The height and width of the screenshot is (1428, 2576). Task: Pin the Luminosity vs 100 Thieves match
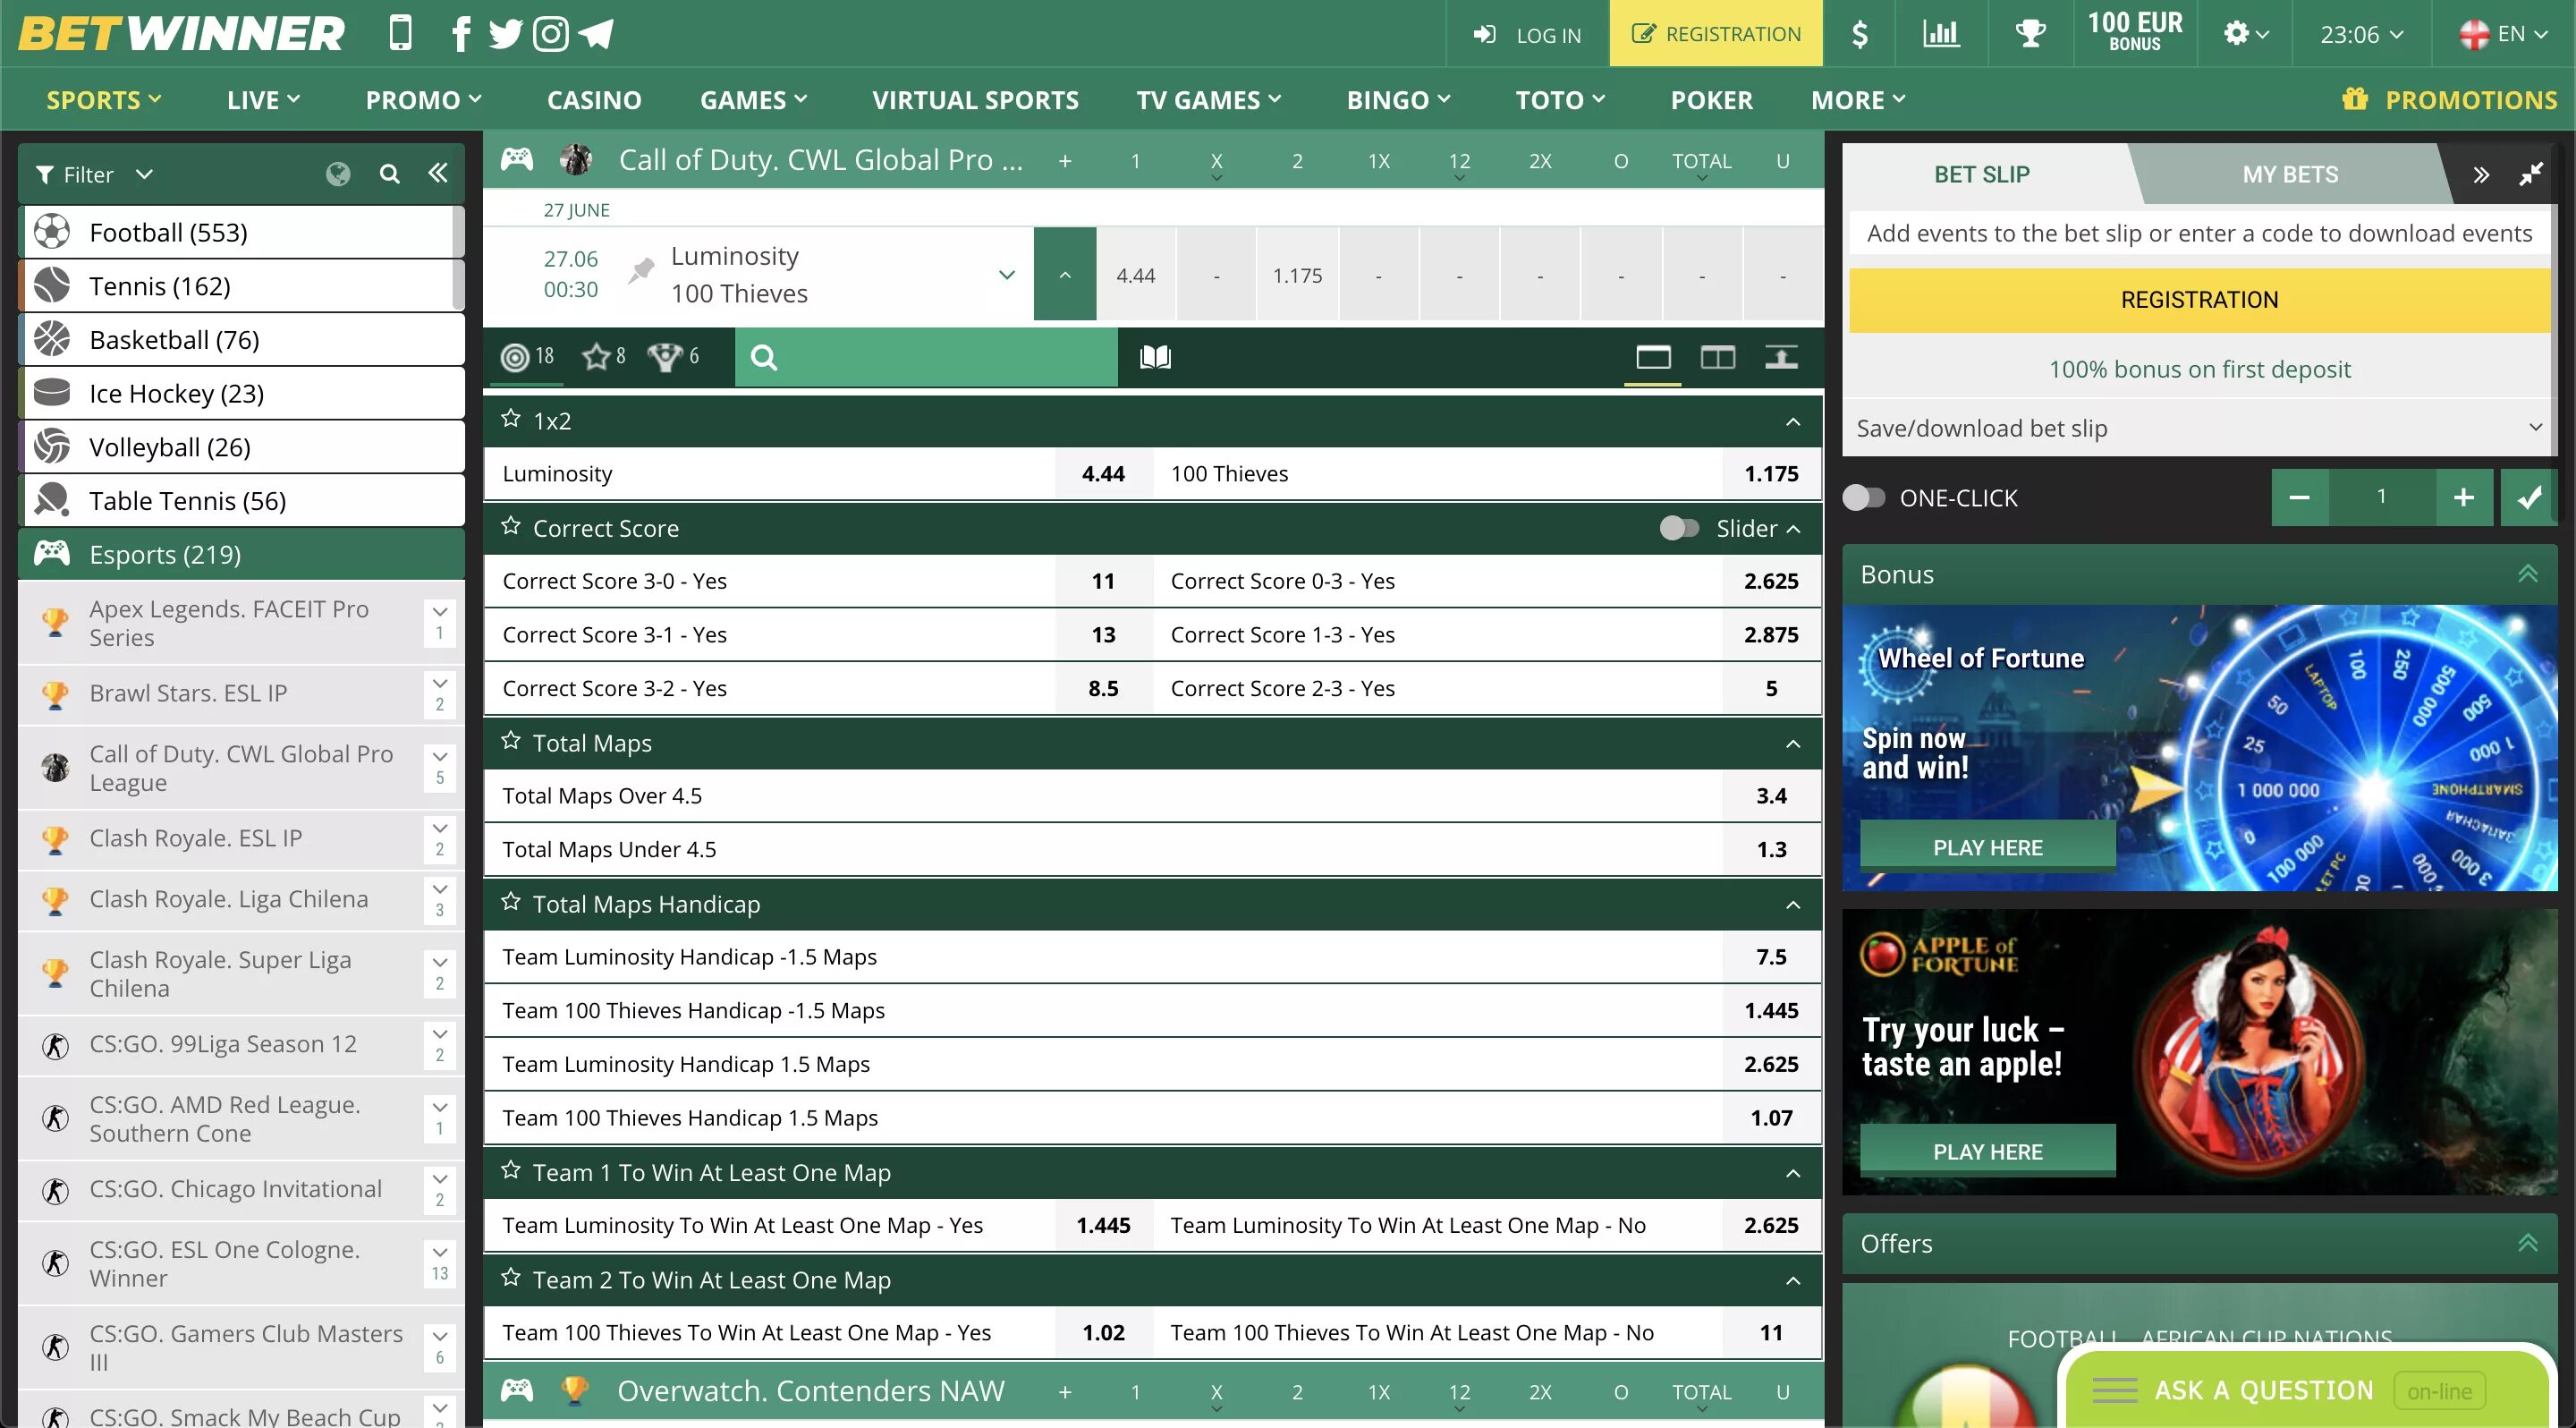tap(641, 270)
